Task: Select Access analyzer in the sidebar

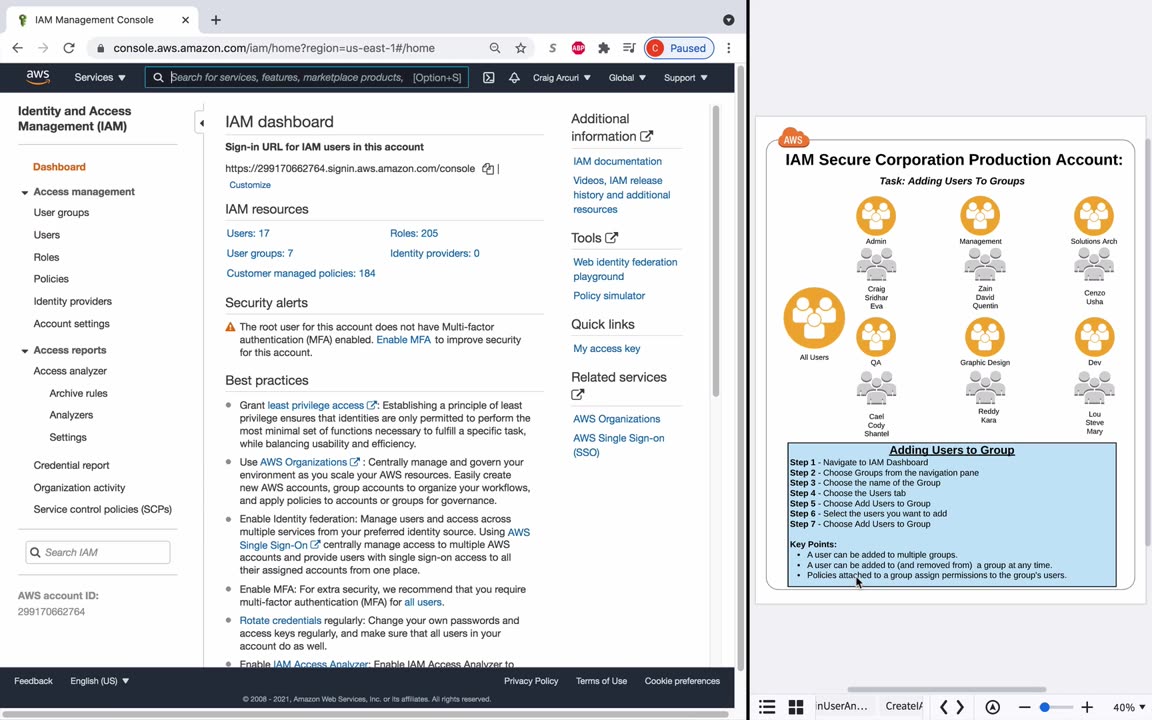Action: coord(70,371)
